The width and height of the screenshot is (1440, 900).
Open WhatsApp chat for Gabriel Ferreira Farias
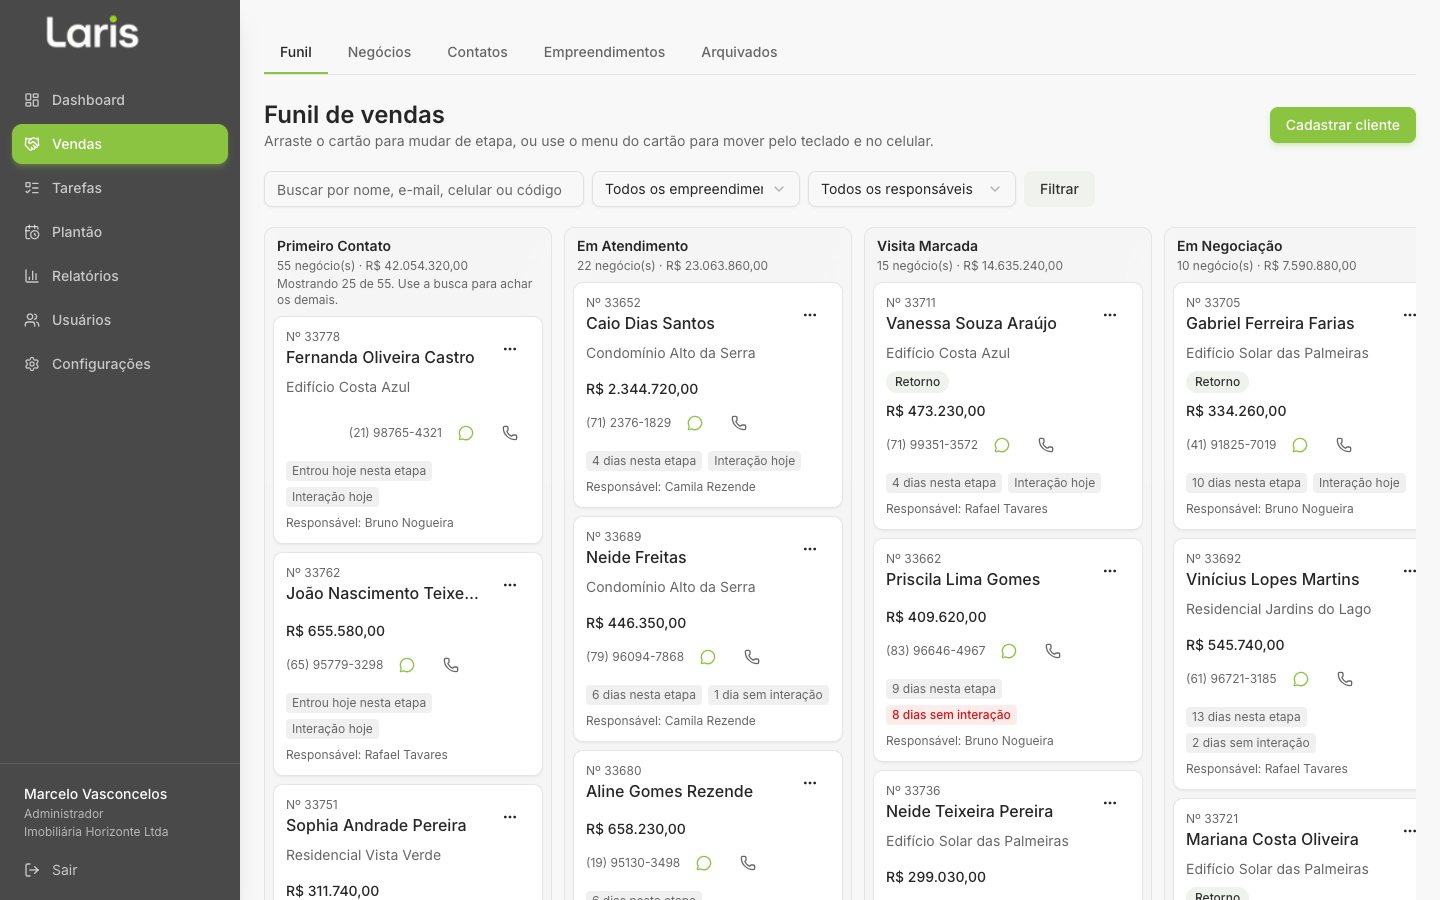[x=1300, y=445]
